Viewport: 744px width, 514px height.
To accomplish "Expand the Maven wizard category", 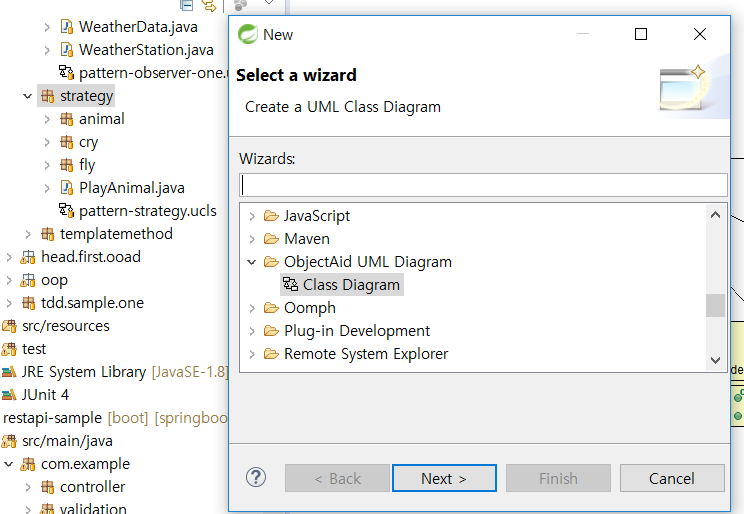I will pos(251,239).
